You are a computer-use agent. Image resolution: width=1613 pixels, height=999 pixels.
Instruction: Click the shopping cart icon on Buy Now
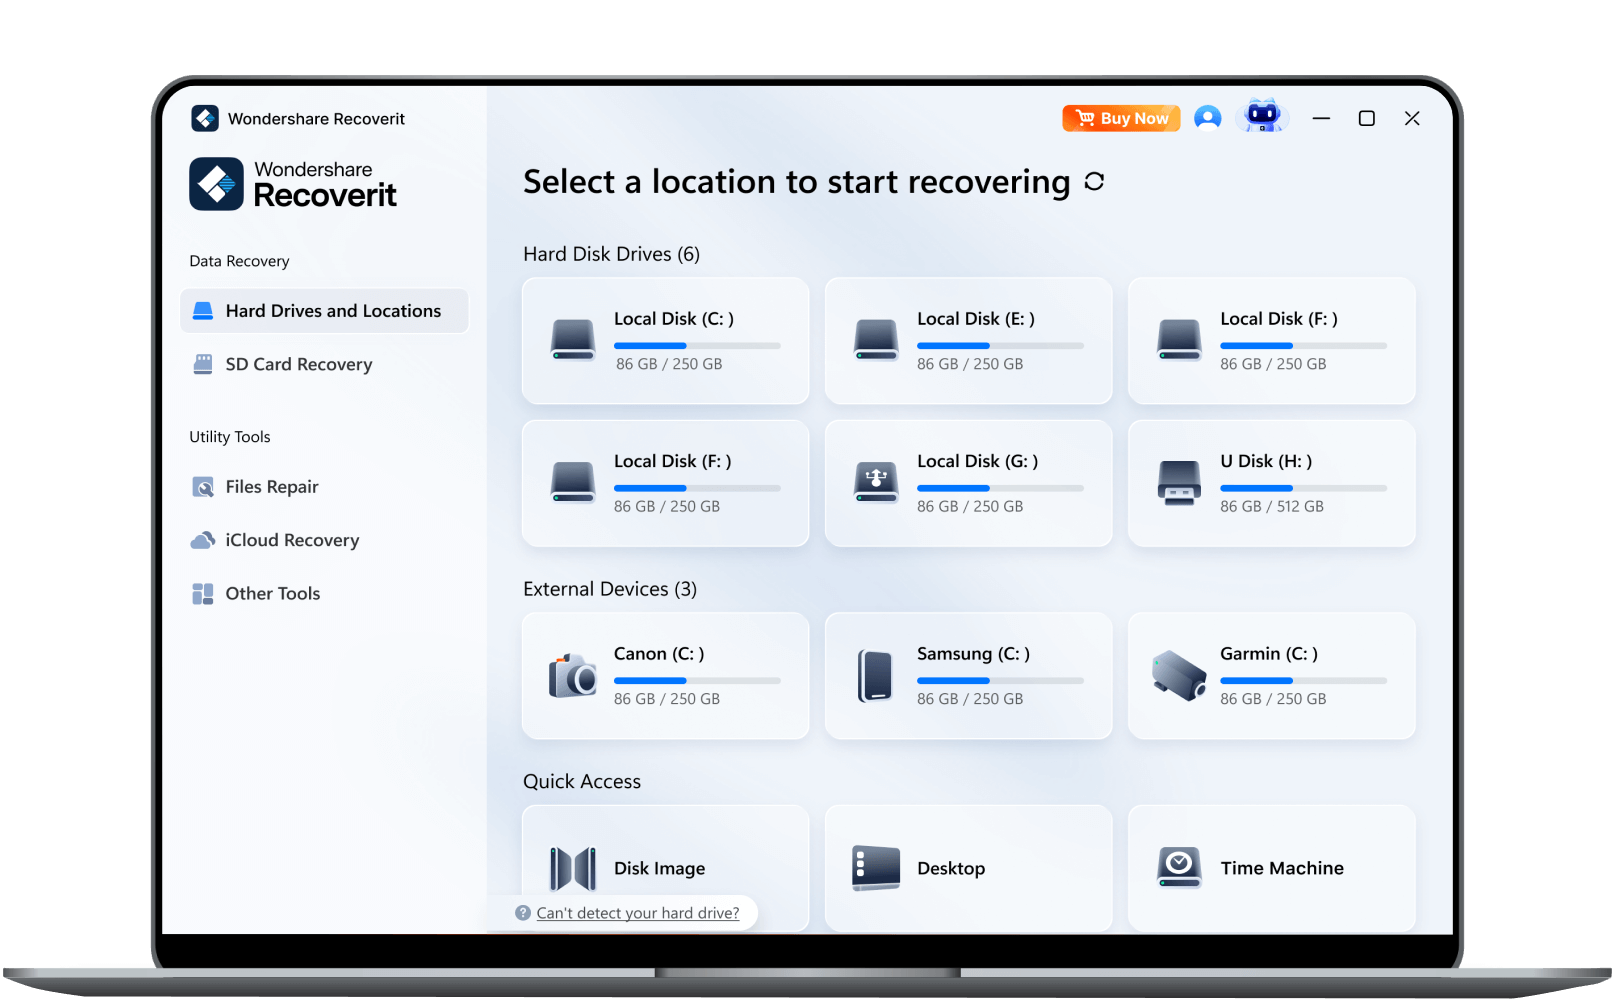(1085, 118)
